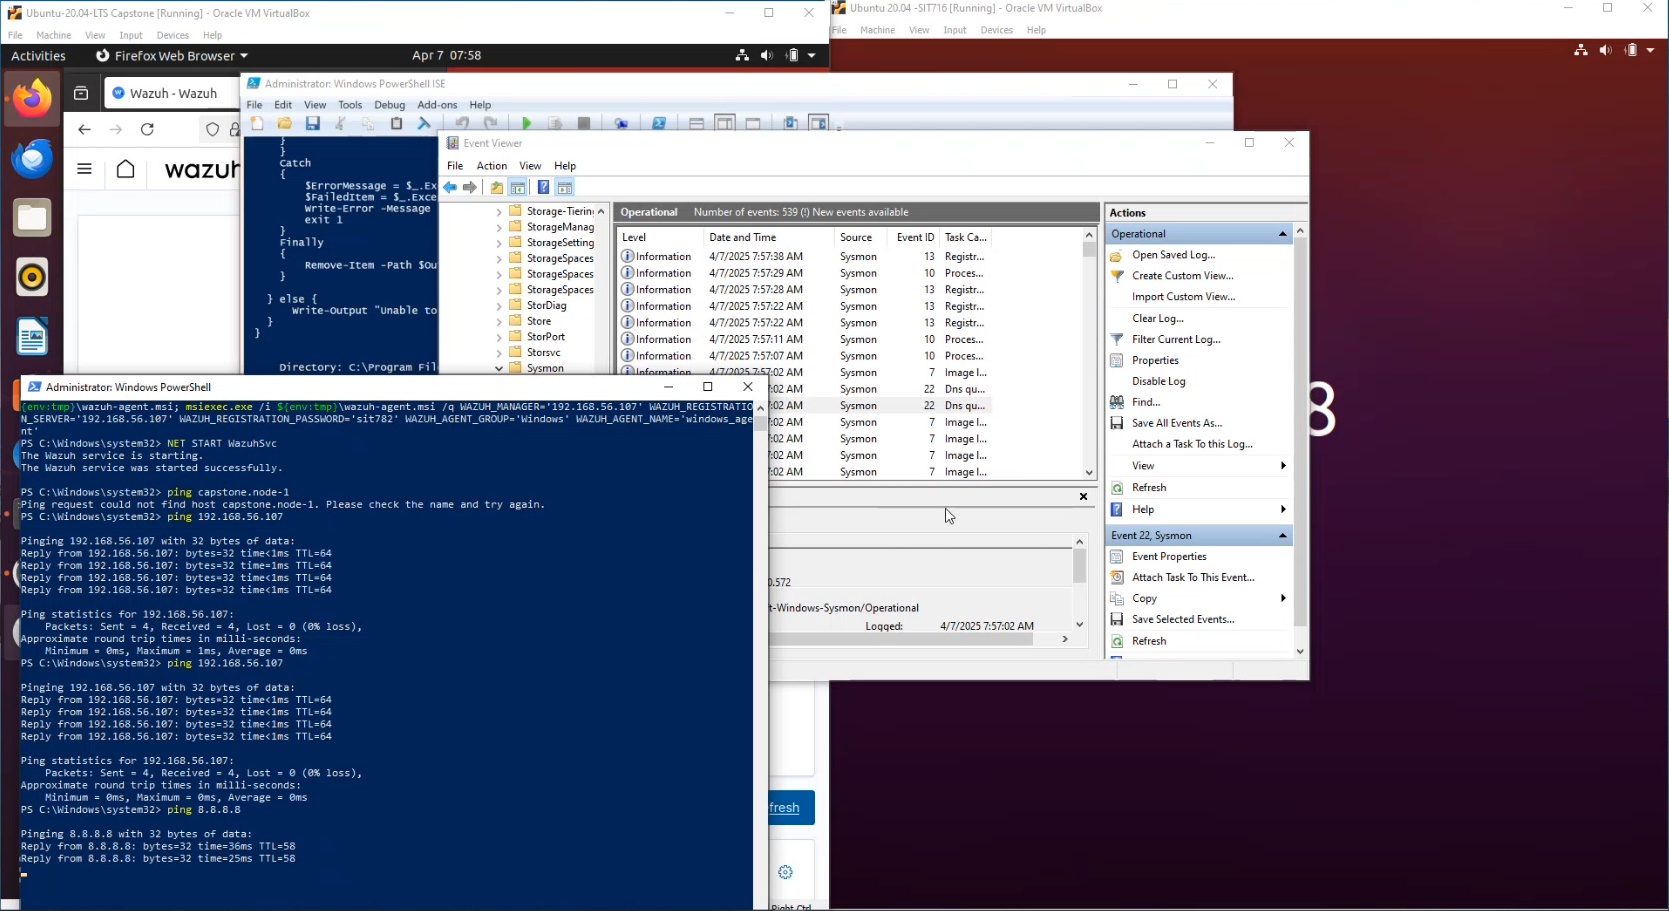Open the Copy submenu arrow in Actions pane
The width and height of the screenshot is (1669, 911).
pos(1283,598)
